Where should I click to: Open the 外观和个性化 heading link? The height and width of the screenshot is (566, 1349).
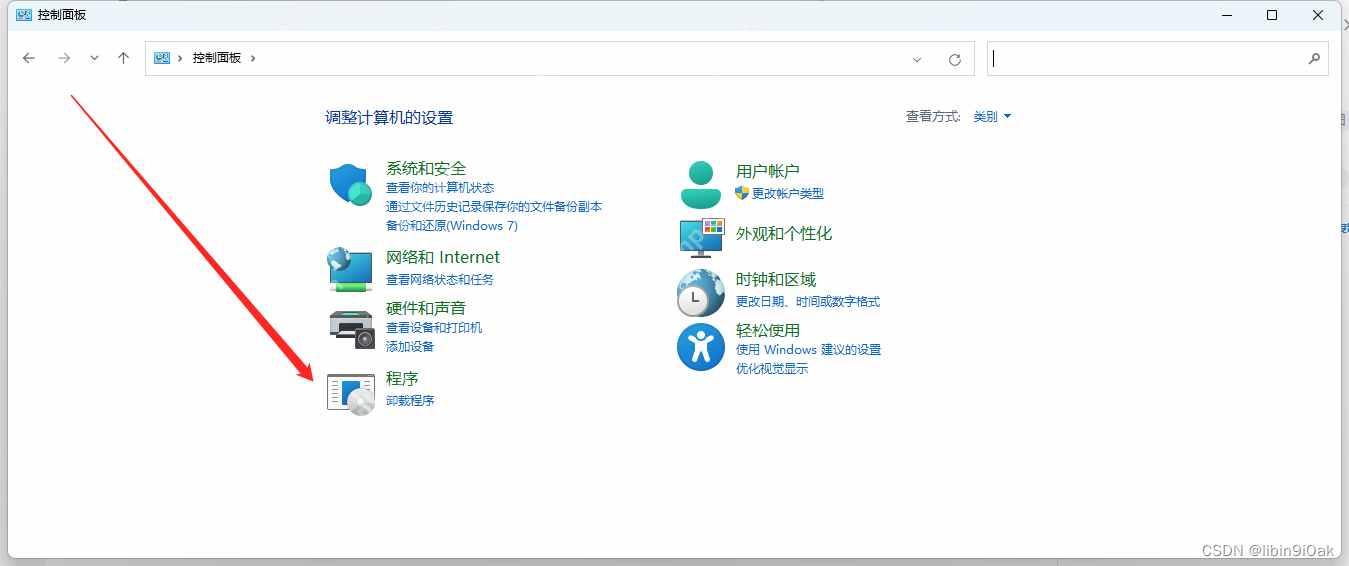[x=784, y=234]
